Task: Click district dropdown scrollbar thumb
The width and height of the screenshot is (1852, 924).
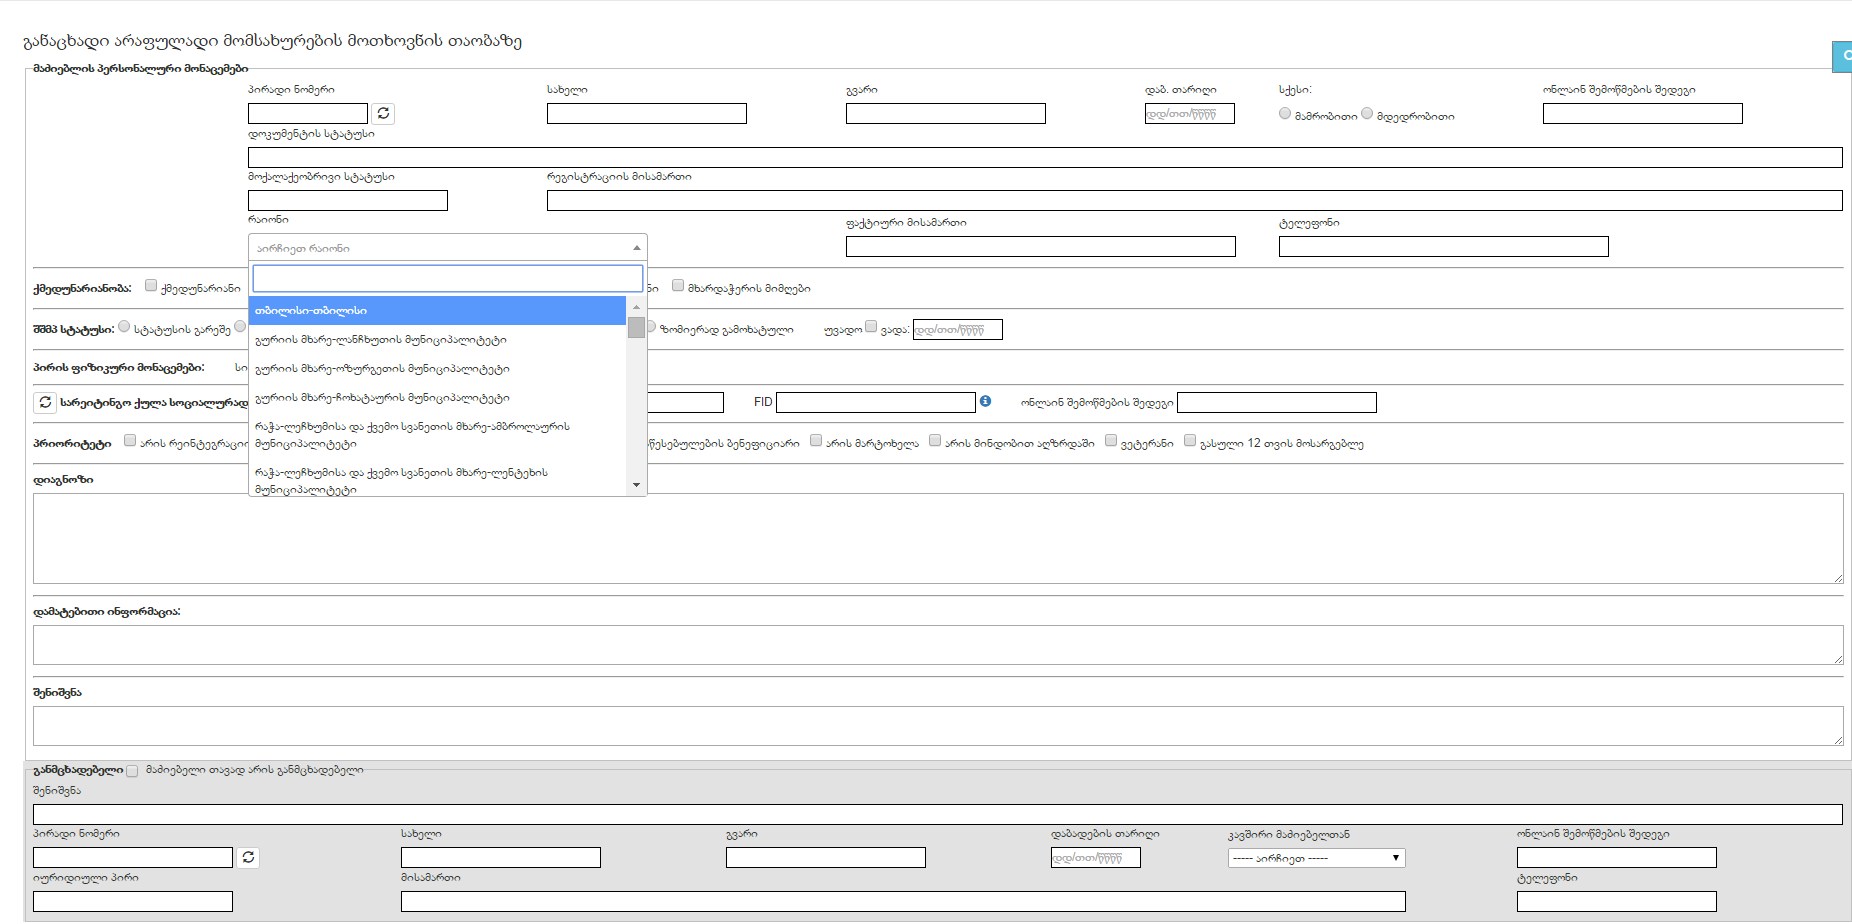Action: pyautogui.click(x=636, y=327)
